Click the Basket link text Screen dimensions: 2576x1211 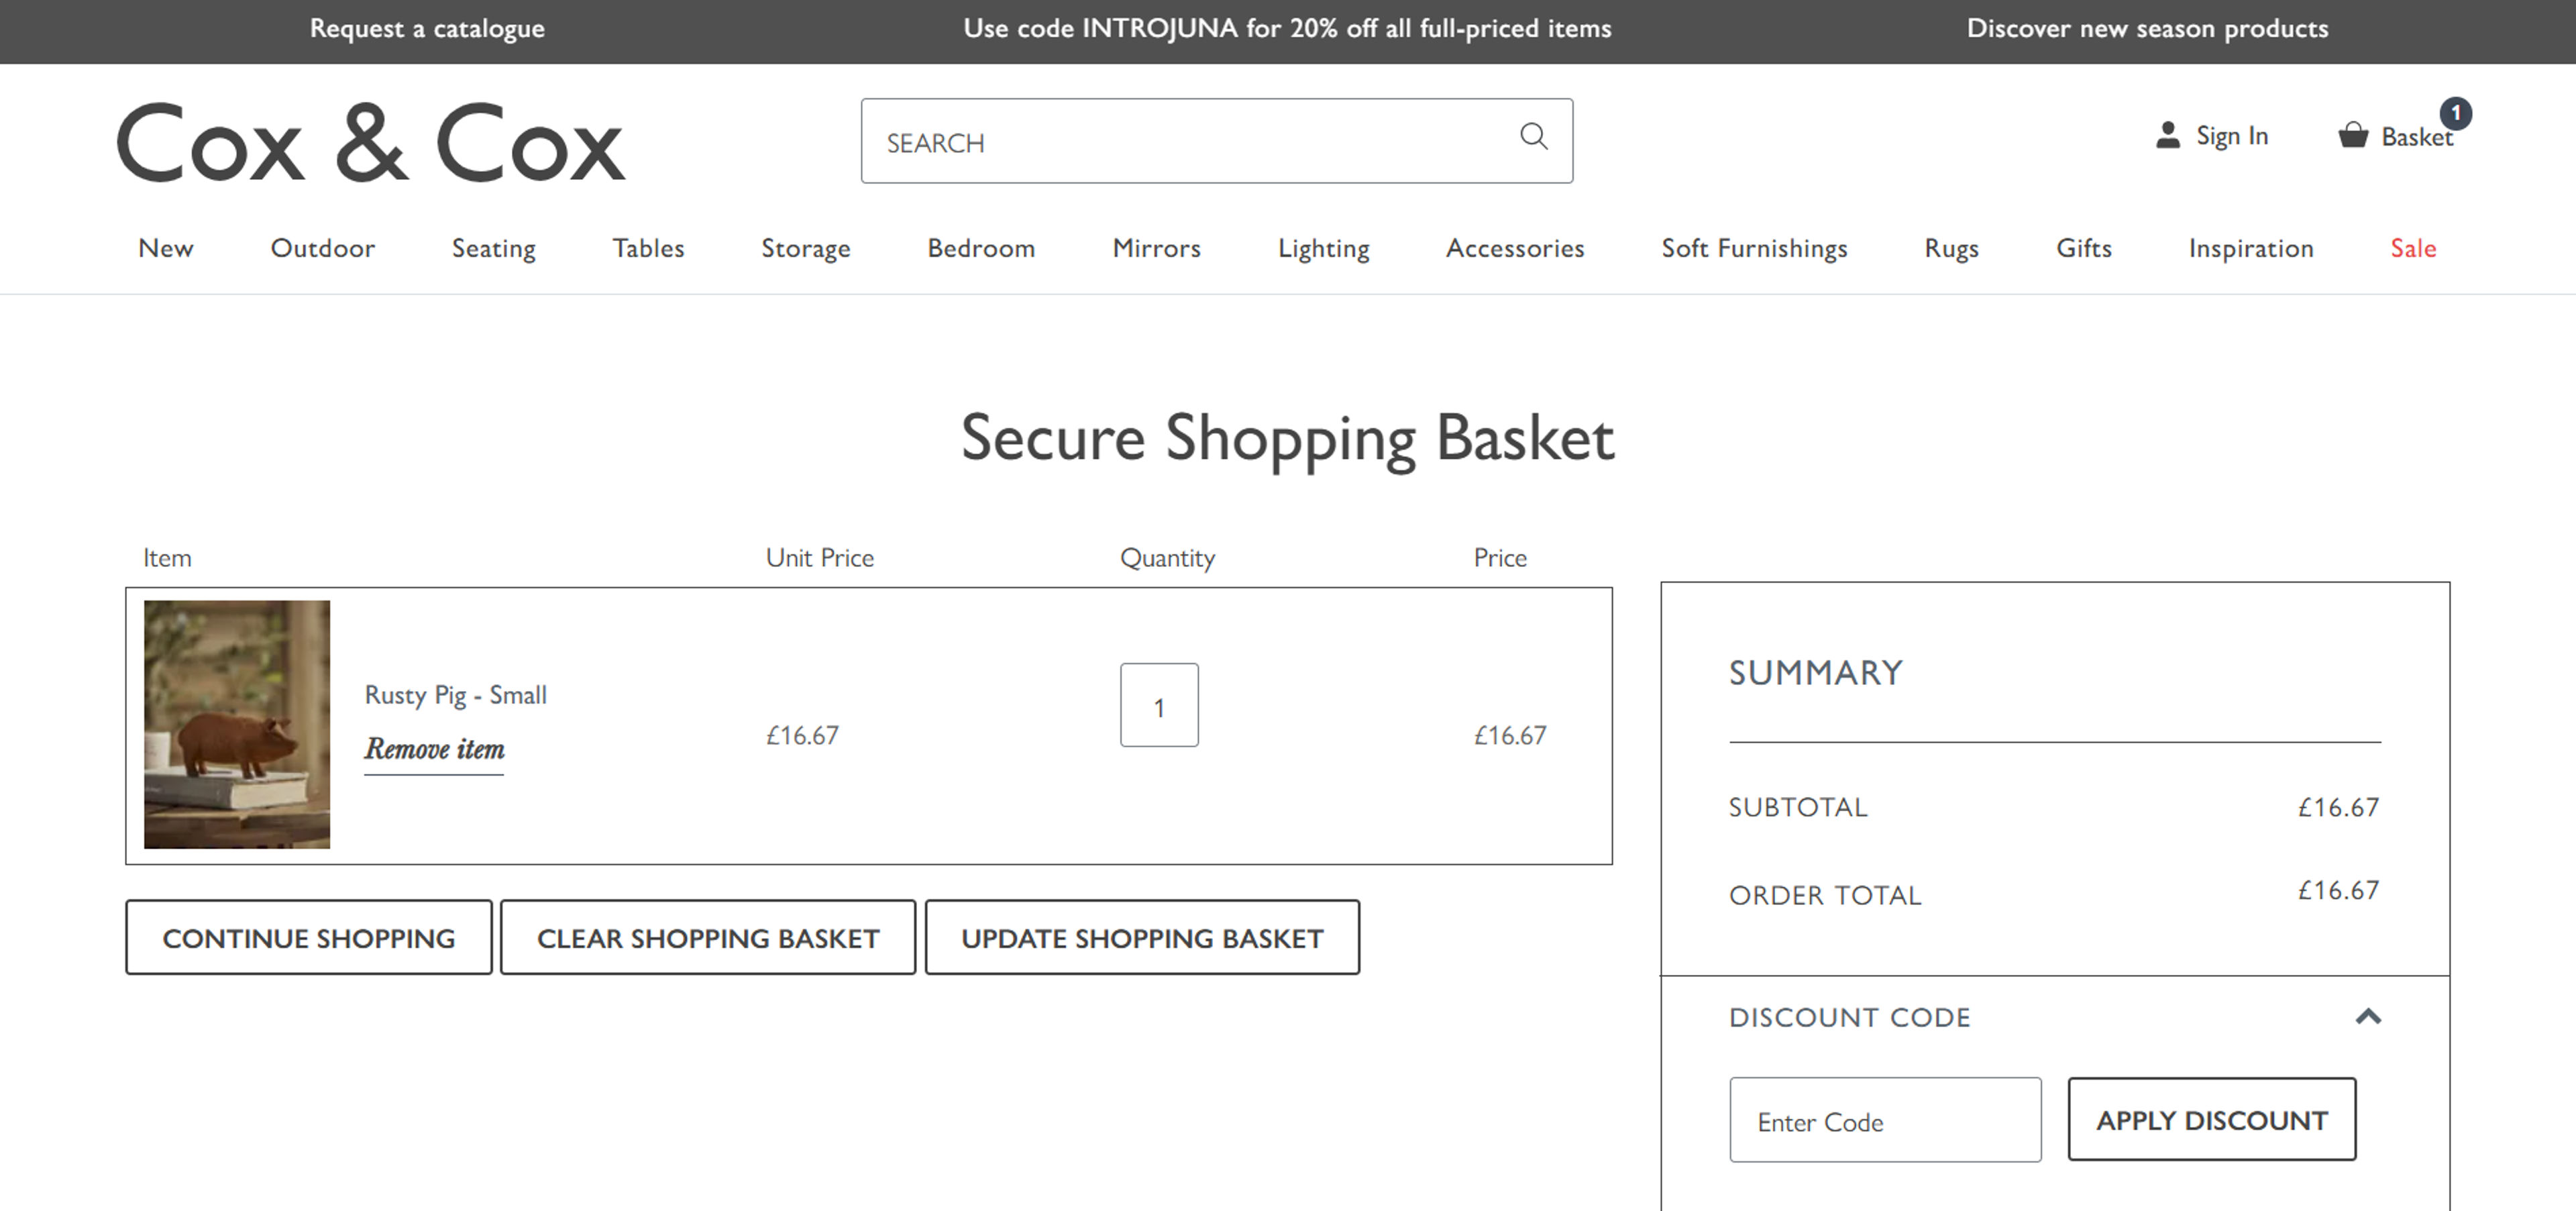click(x=2416, y=137)
